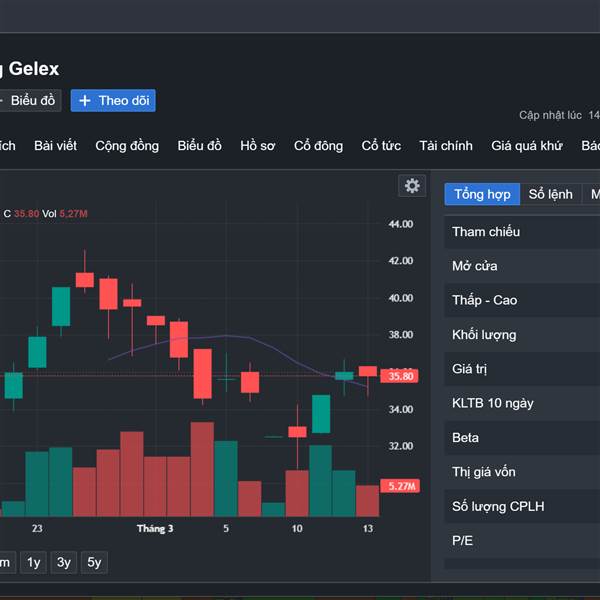Screen dimensions: 600x600
Task: Open the Bài viết tab
Action: coord(55,146)
